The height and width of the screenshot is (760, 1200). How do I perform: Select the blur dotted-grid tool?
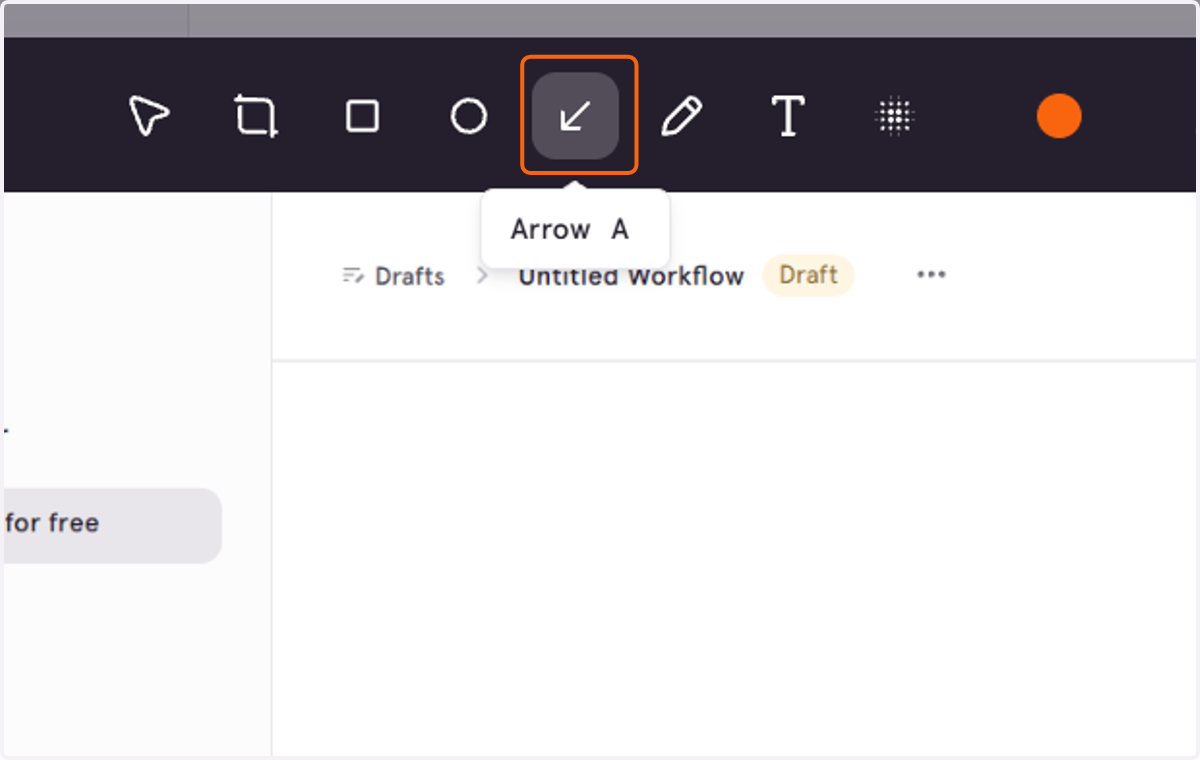click(x=895, y=116)
